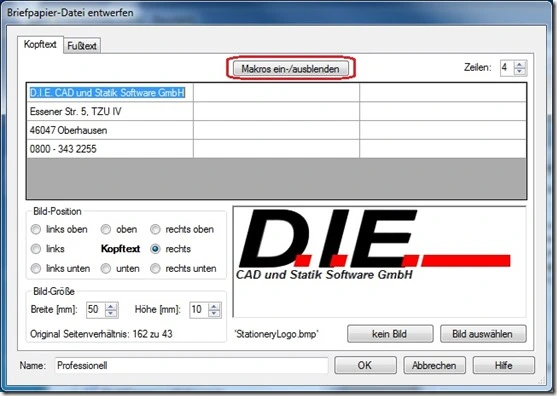The image size is (557, 396).
Task: Click empty right cell in first row
Action: pyautogui.click(x=443, y=93)
